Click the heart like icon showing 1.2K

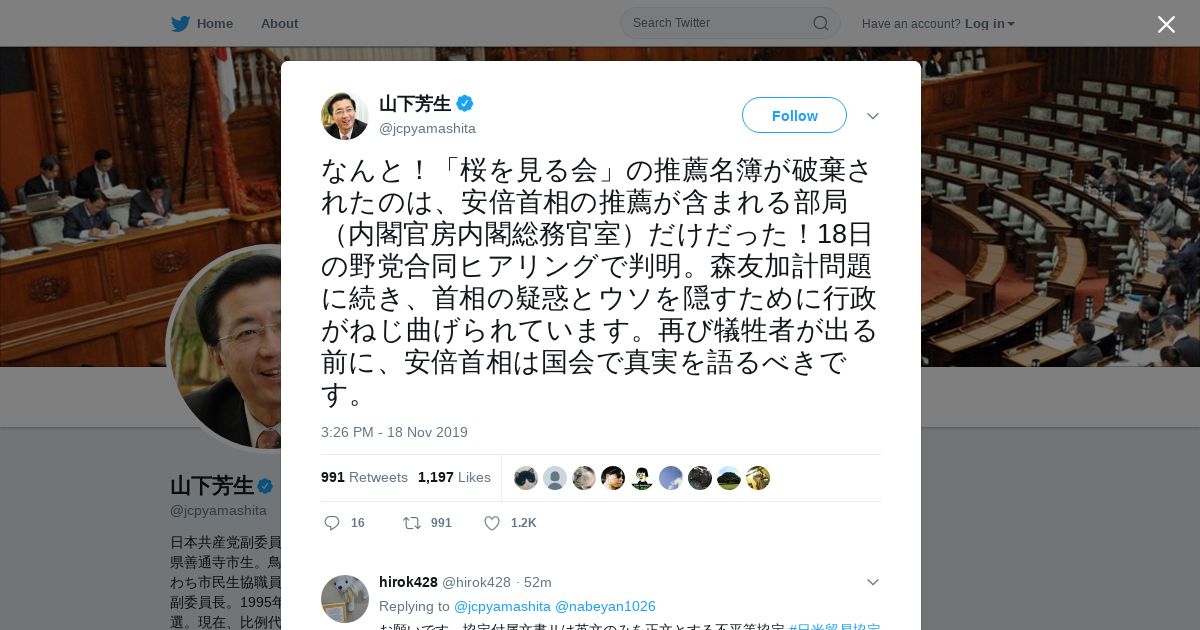pyautogui.click(x=492, y=523)
